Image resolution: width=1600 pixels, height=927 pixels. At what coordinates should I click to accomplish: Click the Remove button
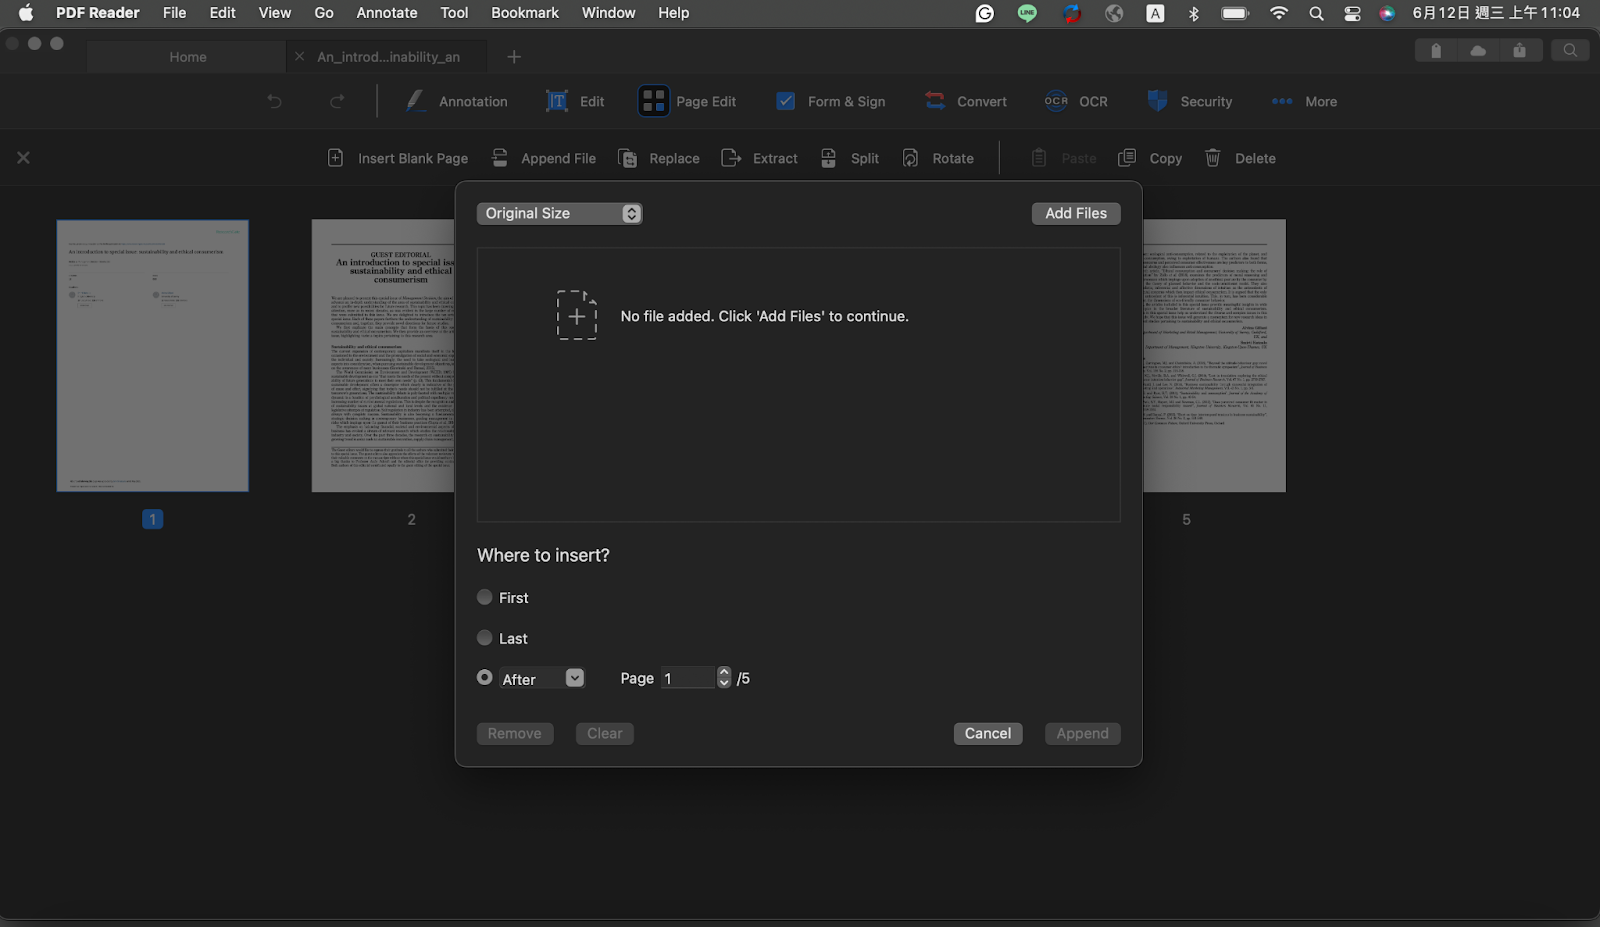click(x=514, y=733)
